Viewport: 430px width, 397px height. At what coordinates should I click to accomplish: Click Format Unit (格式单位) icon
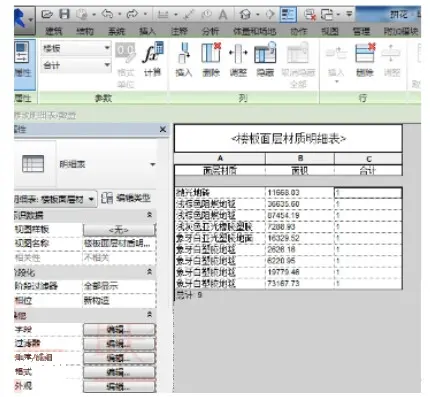pos(125,53)
